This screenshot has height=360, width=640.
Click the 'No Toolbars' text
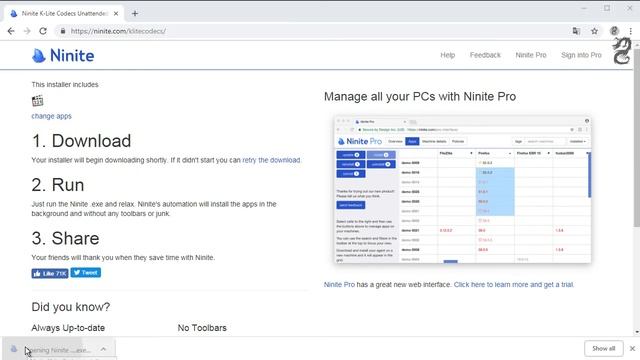[202, 328]
